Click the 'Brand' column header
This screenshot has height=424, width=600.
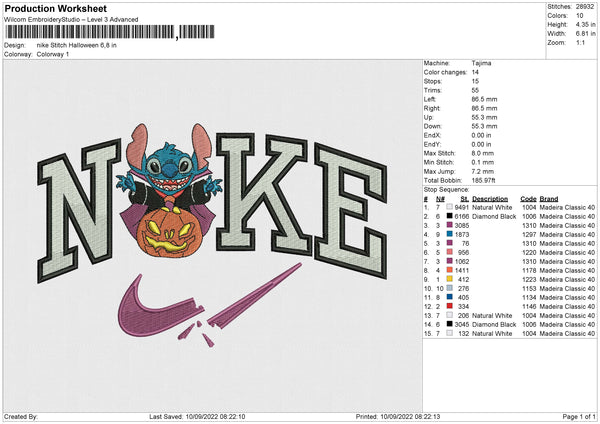point(549,199)
